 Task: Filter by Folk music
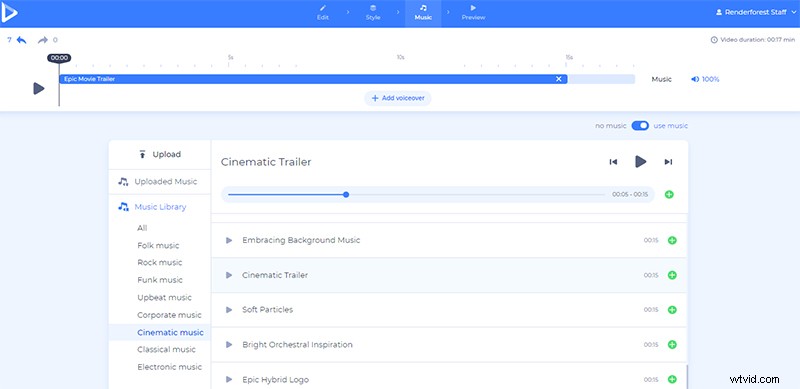[x=158, y=246]
